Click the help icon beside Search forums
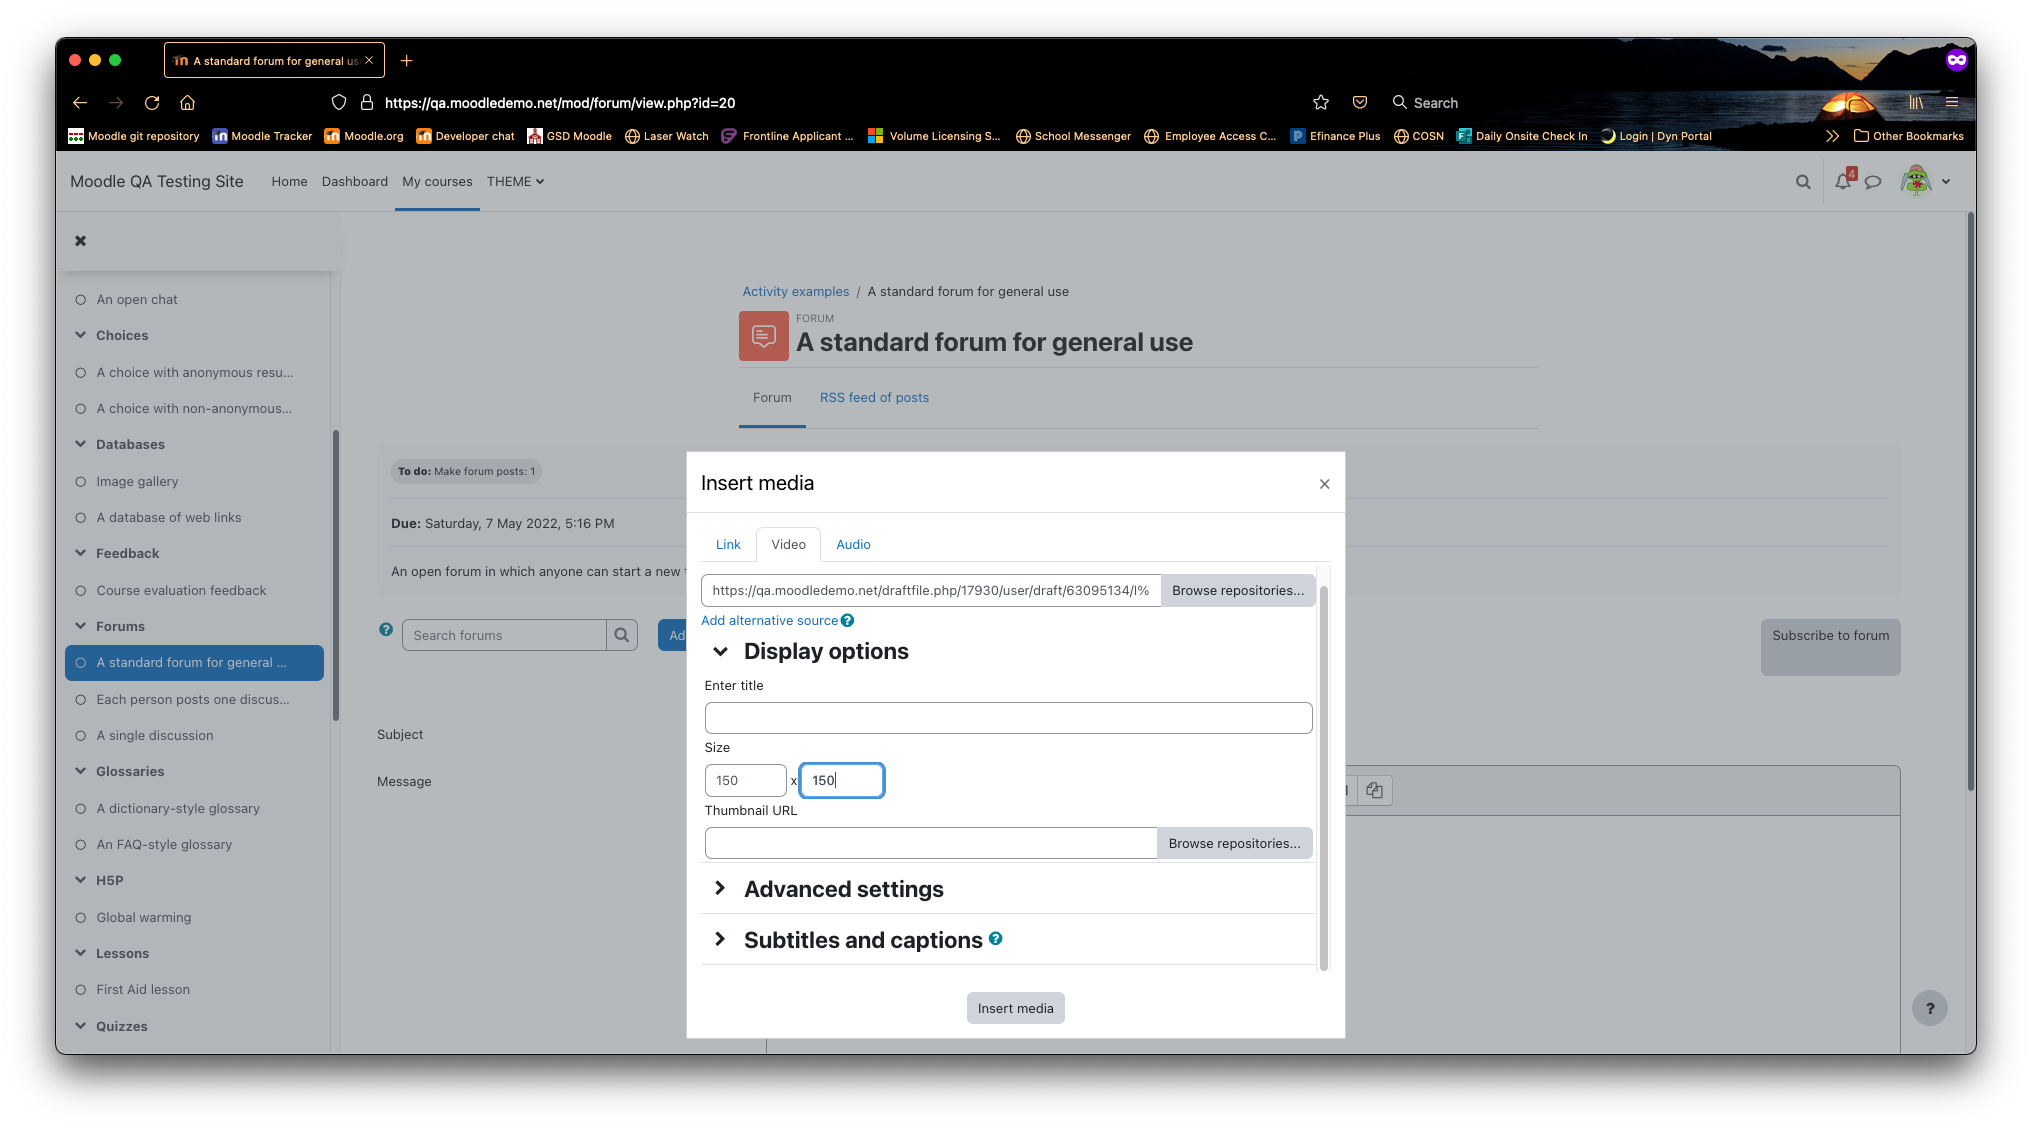 [x=386, y=630]
